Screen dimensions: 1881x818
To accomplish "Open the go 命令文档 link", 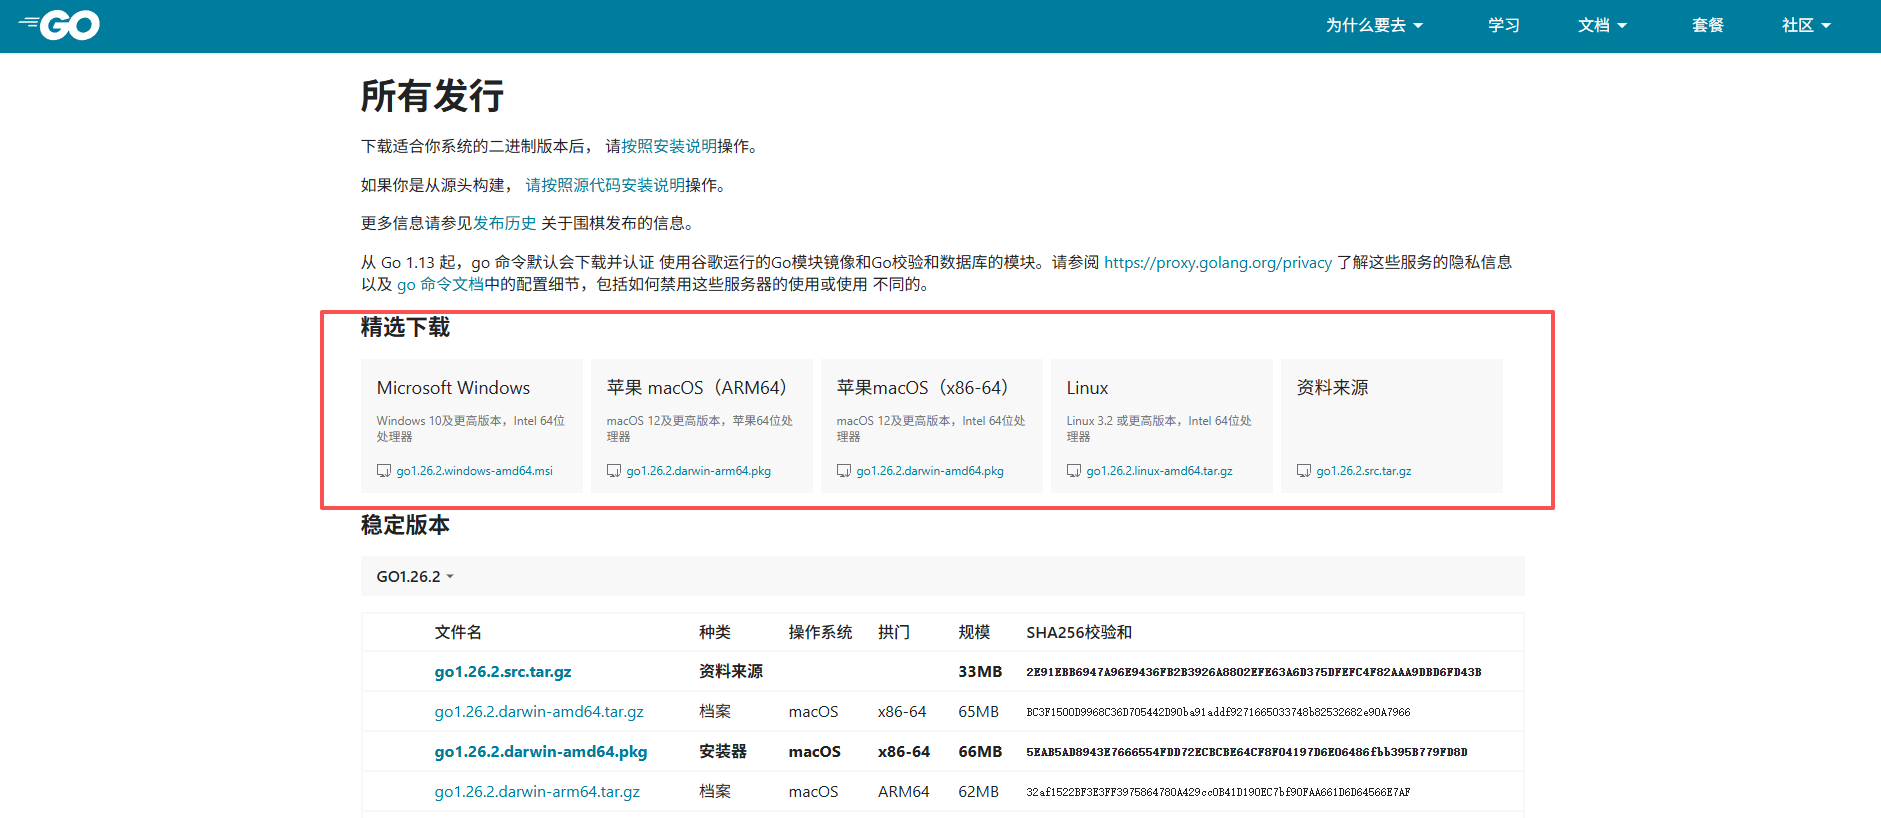I will 440,284.
